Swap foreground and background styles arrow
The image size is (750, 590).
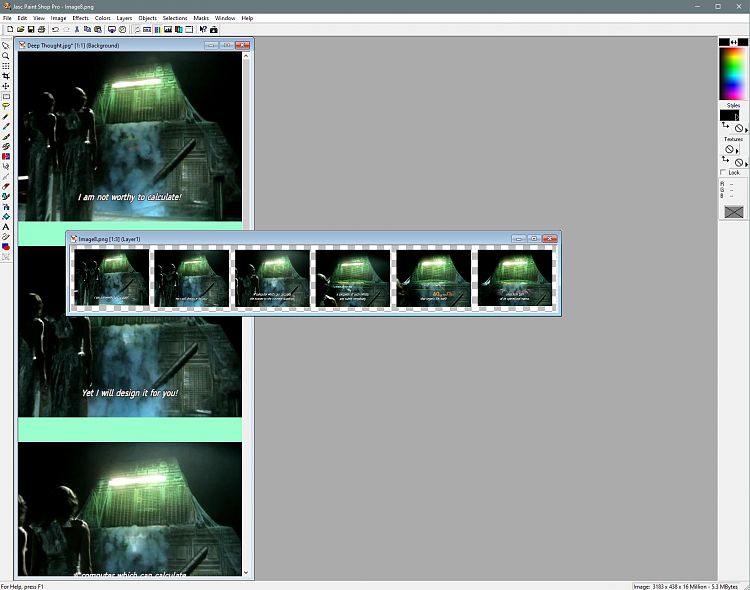[x=726, y=126]
